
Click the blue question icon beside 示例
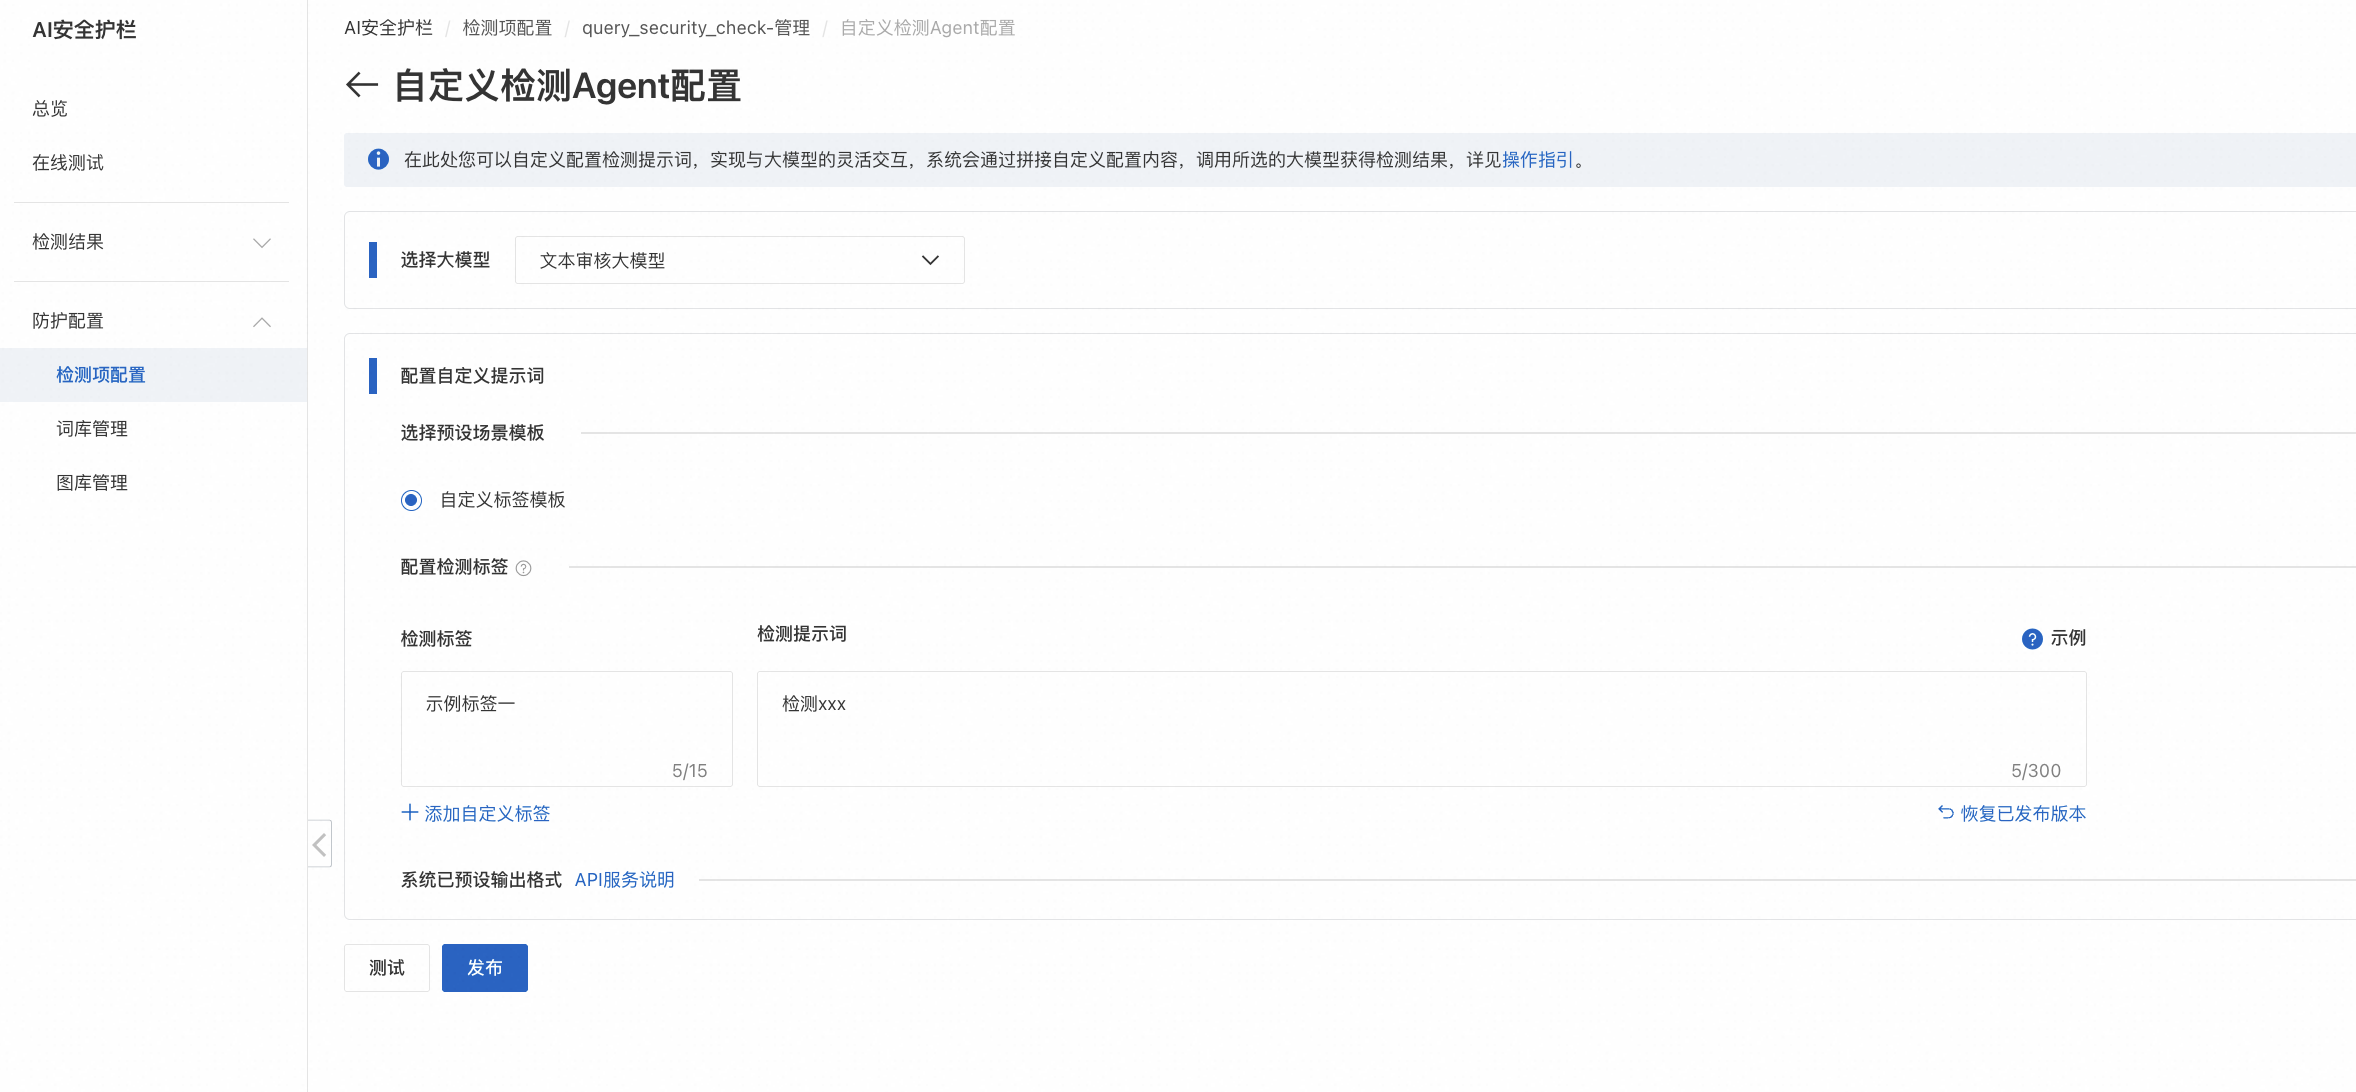pos(2031,639)
